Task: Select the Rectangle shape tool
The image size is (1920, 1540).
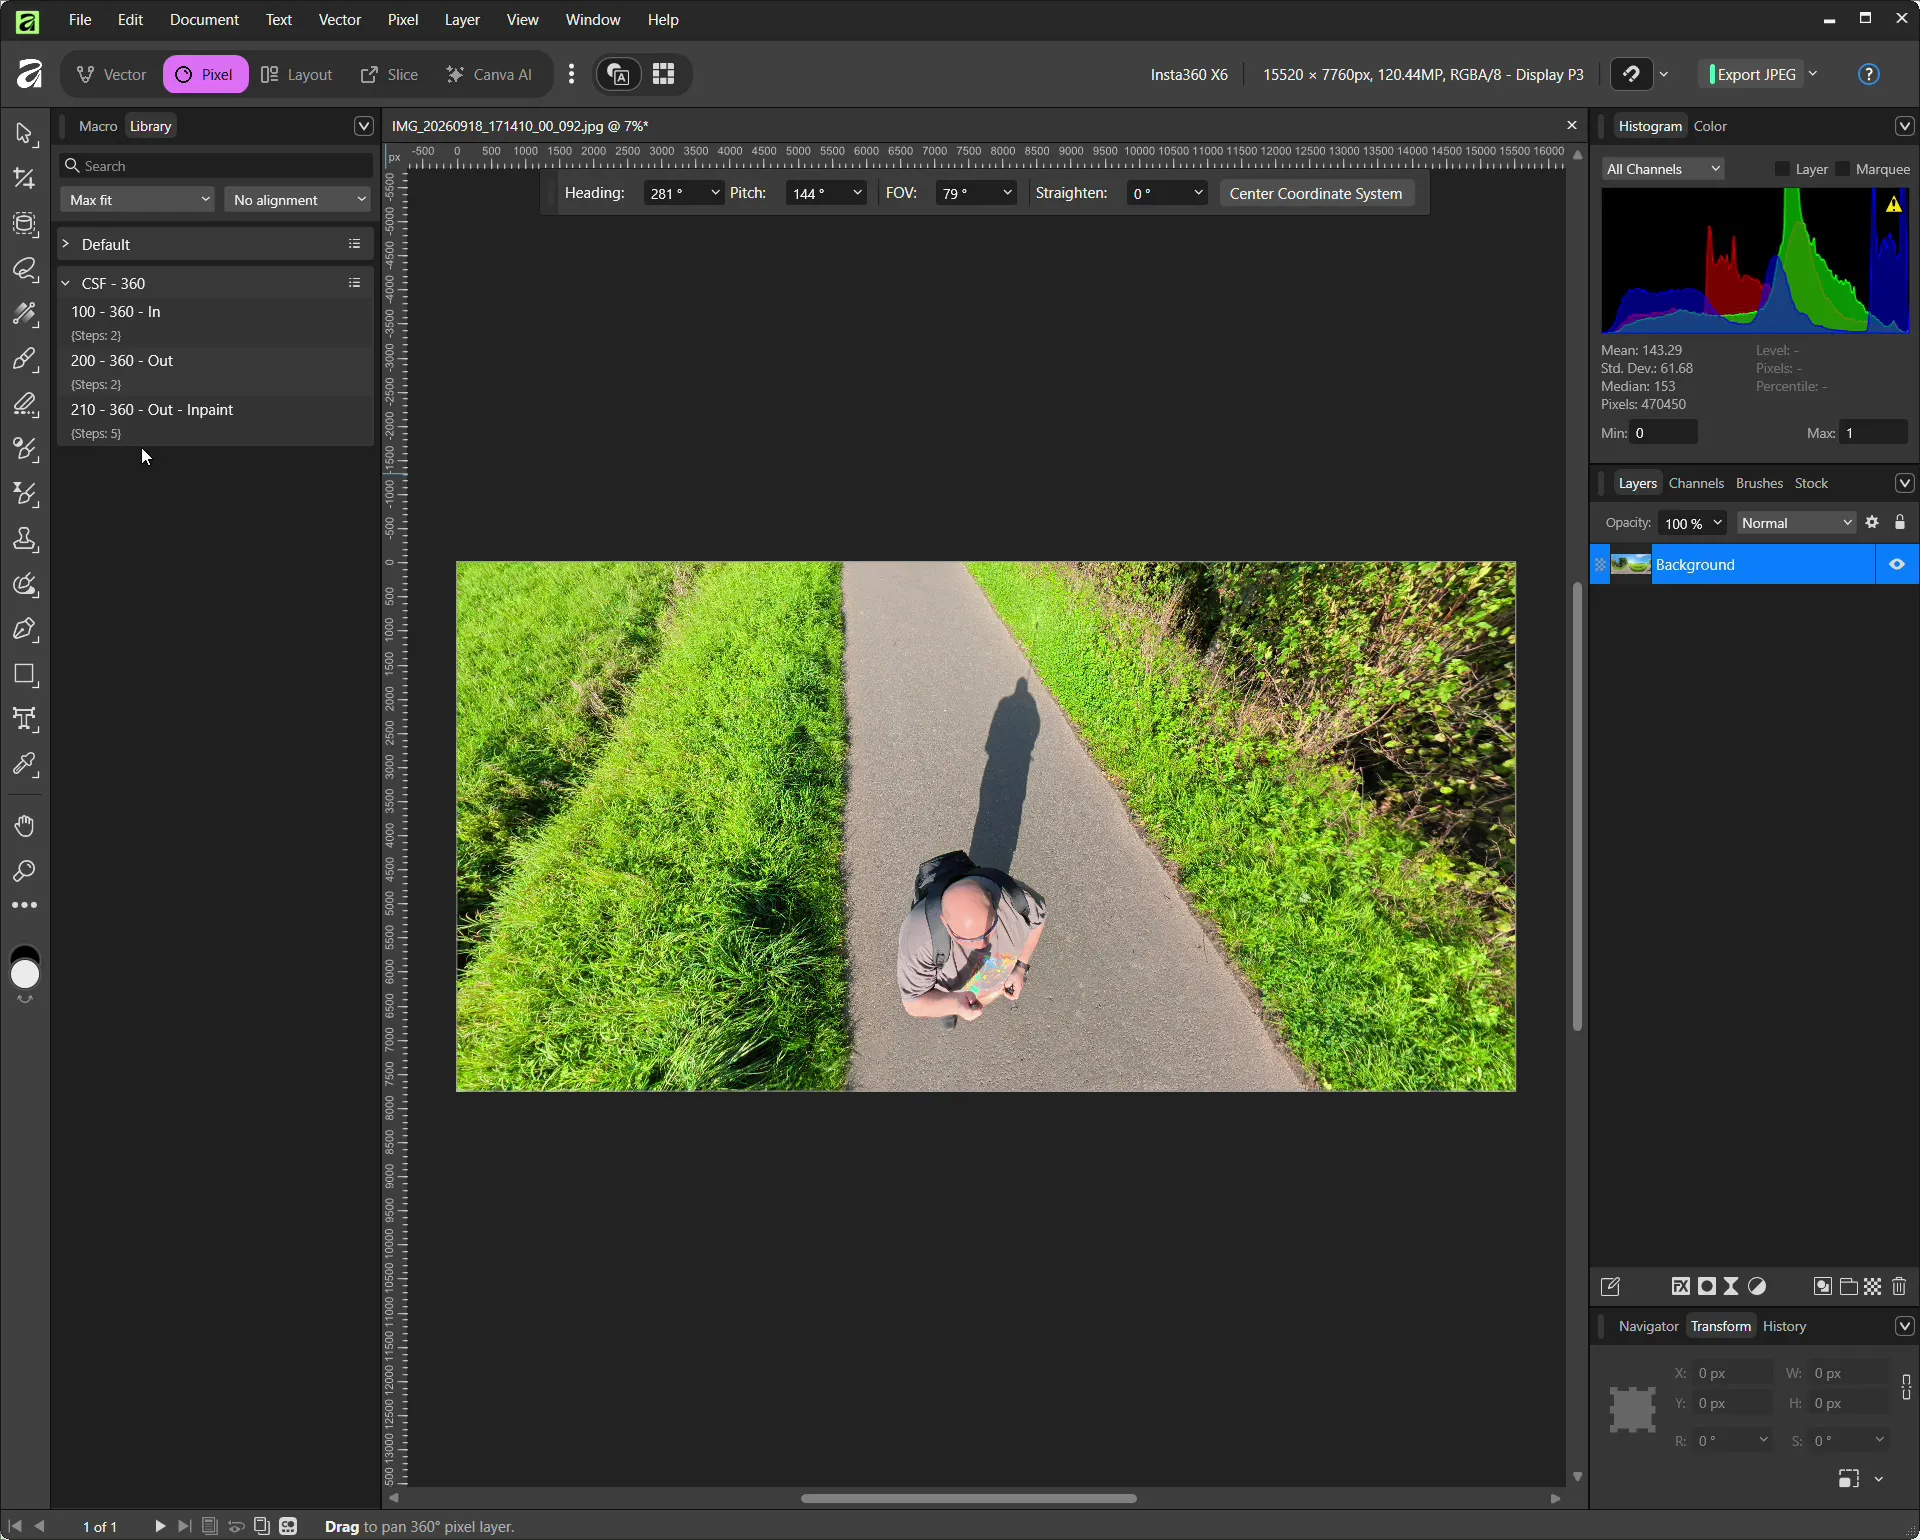Action: click(25, 675)
